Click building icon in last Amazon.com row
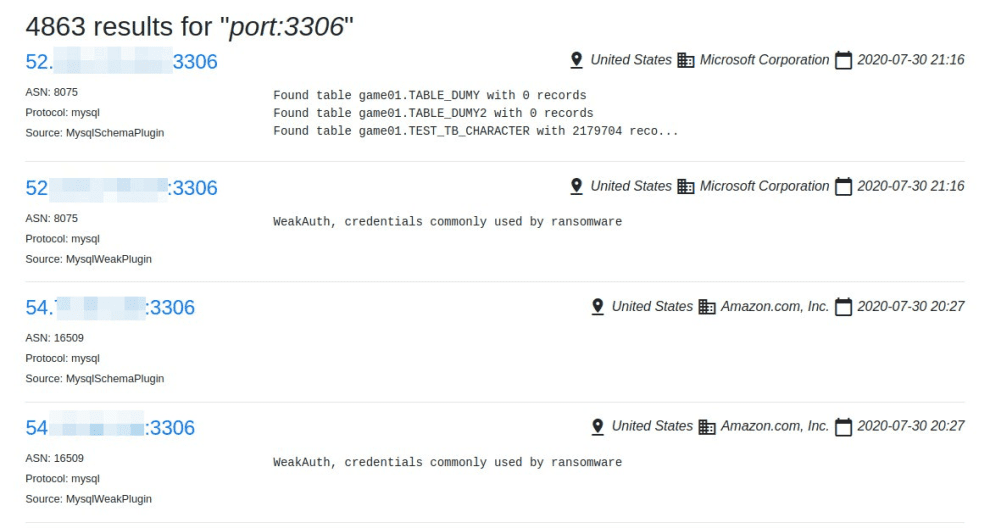The width and height of the screenshot is (990, 528). pyautogui.click(x=707, y=426)
